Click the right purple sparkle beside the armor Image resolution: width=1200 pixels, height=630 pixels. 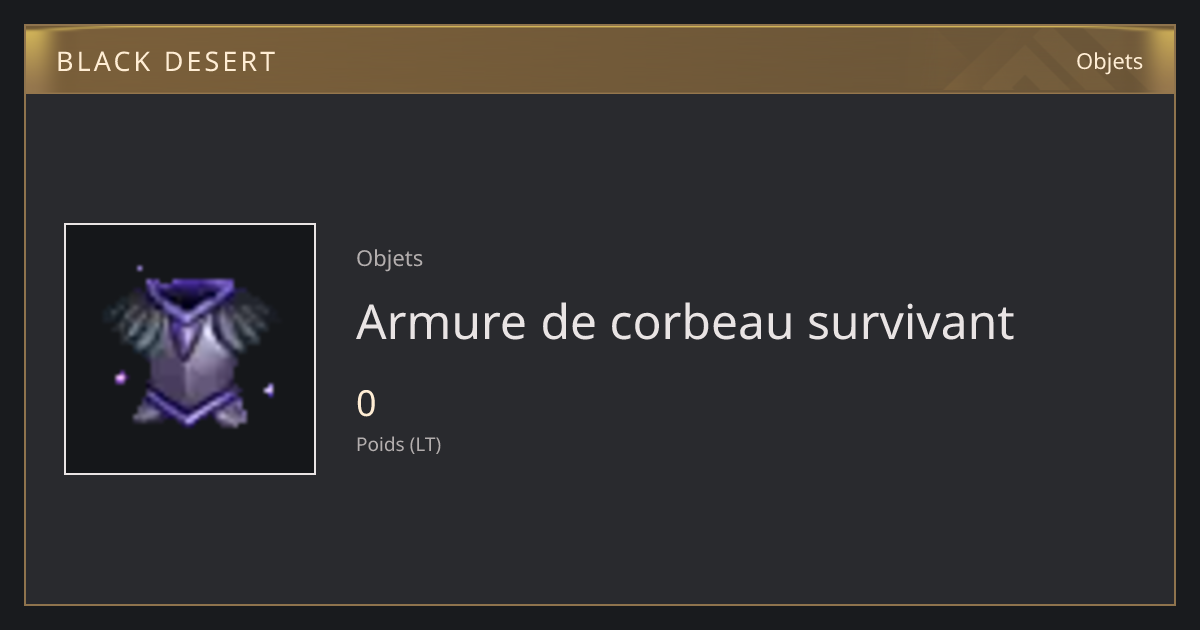268,390
